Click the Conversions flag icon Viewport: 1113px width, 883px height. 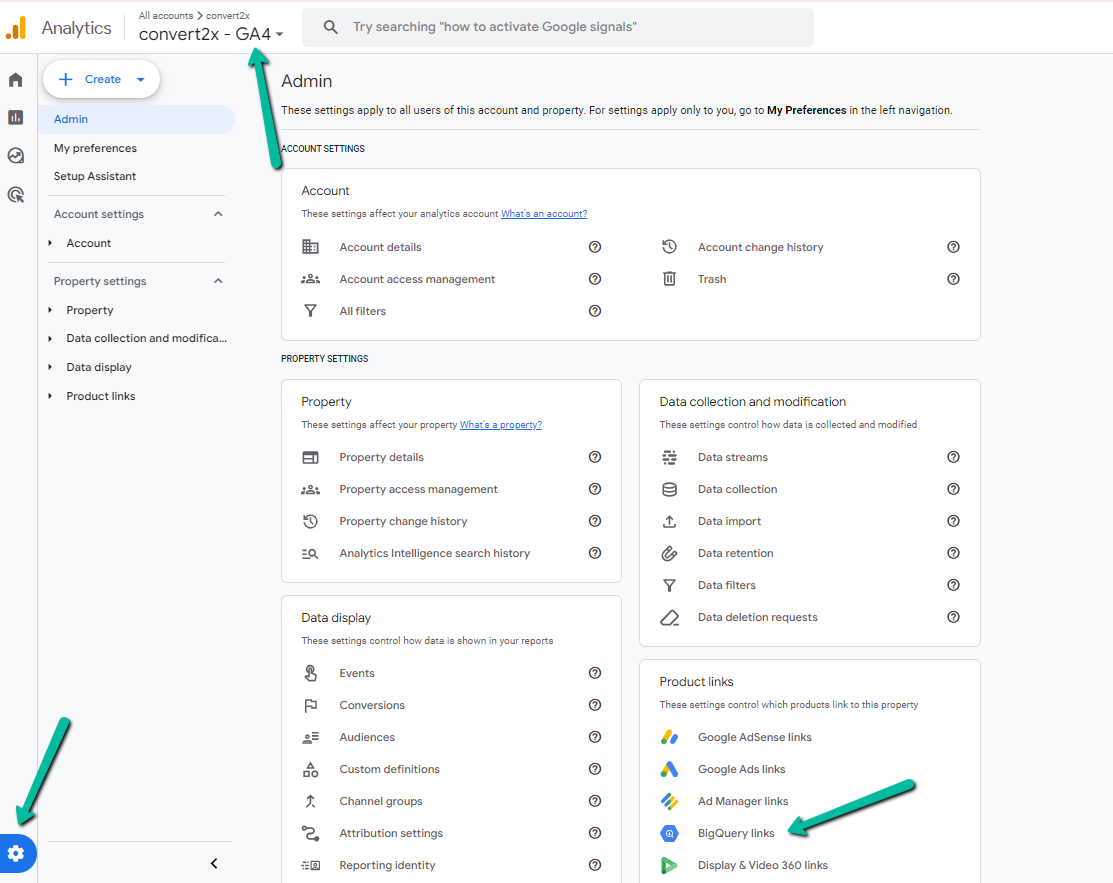[310, 706]
